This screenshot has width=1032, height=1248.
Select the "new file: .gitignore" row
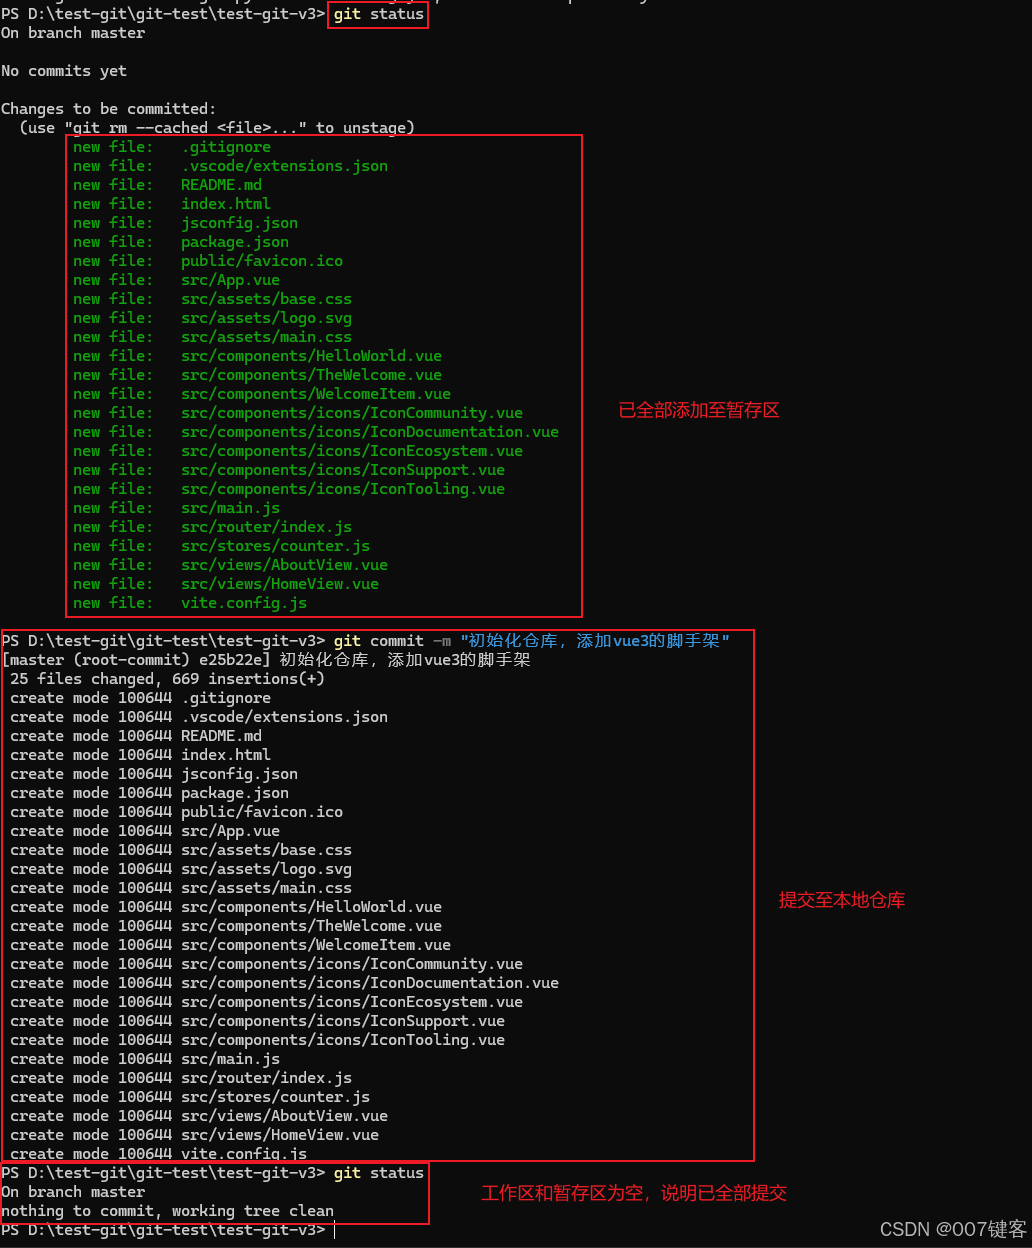click(172, 147)
